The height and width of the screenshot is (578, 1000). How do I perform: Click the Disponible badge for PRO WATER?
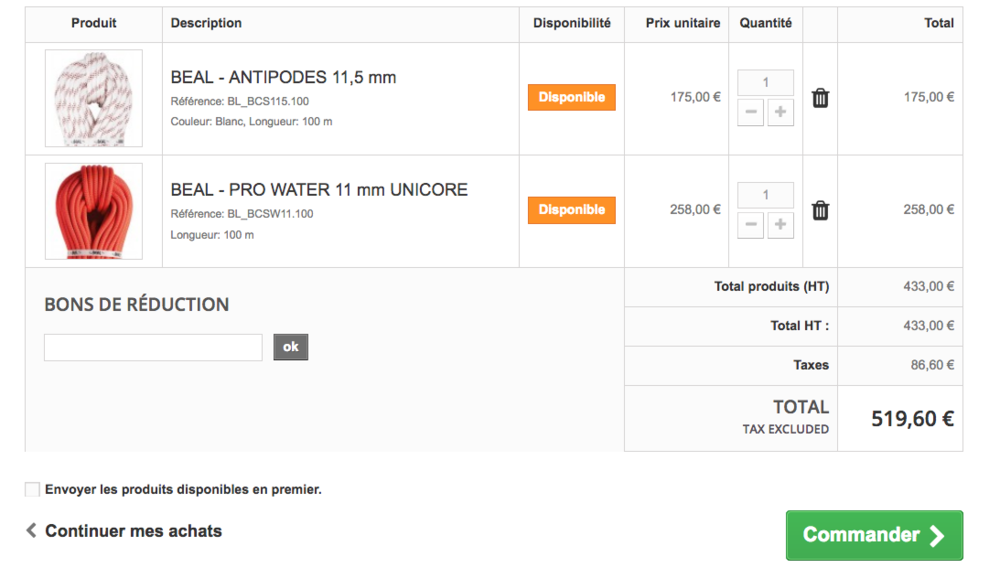tap(571, 210)
